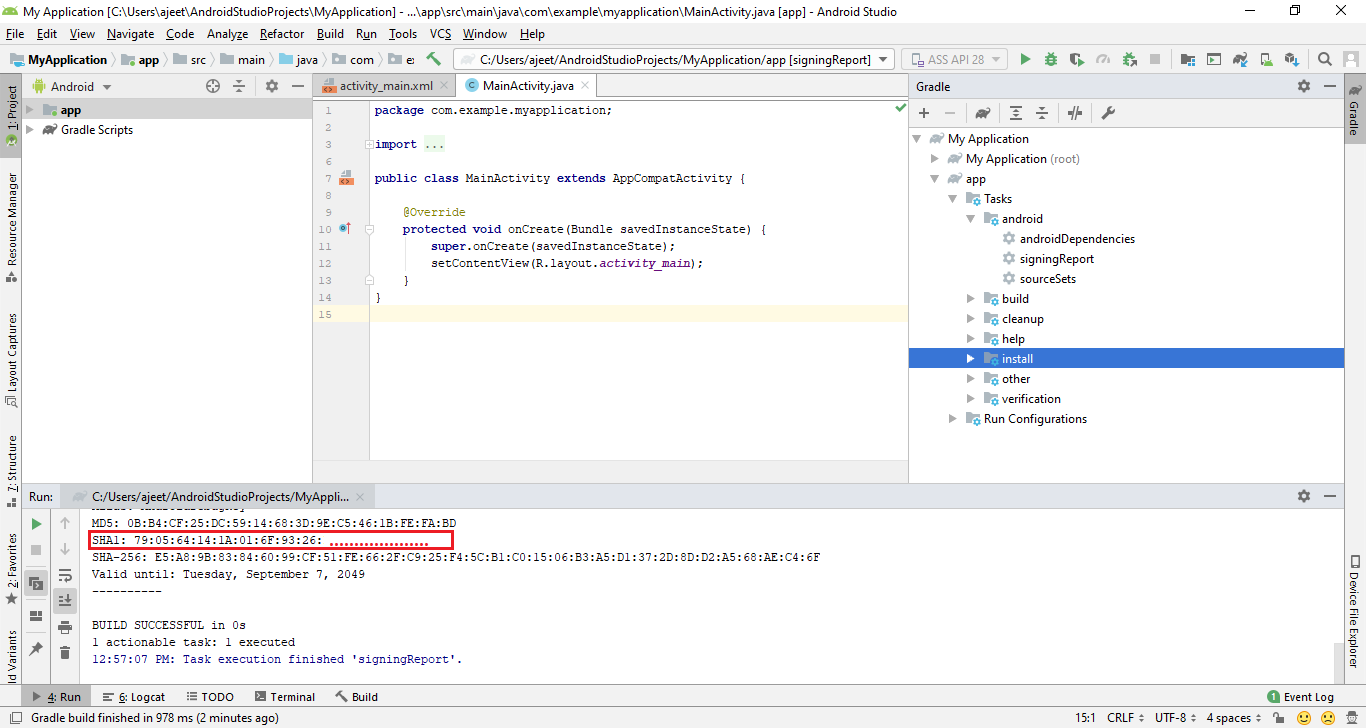Open Project Structure from the toolbar
Viewport: 1366px width, 728px height.
(x=1187, y=60)
